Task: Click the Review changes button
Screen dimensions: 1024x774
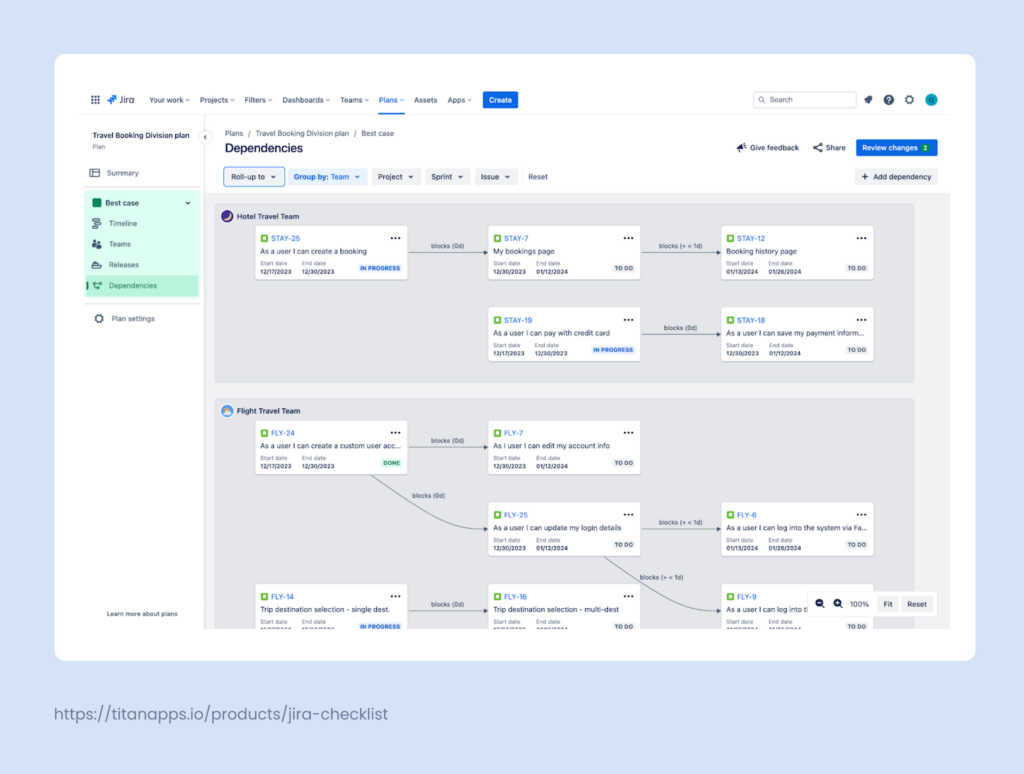Action: click(x=896, y=147)
